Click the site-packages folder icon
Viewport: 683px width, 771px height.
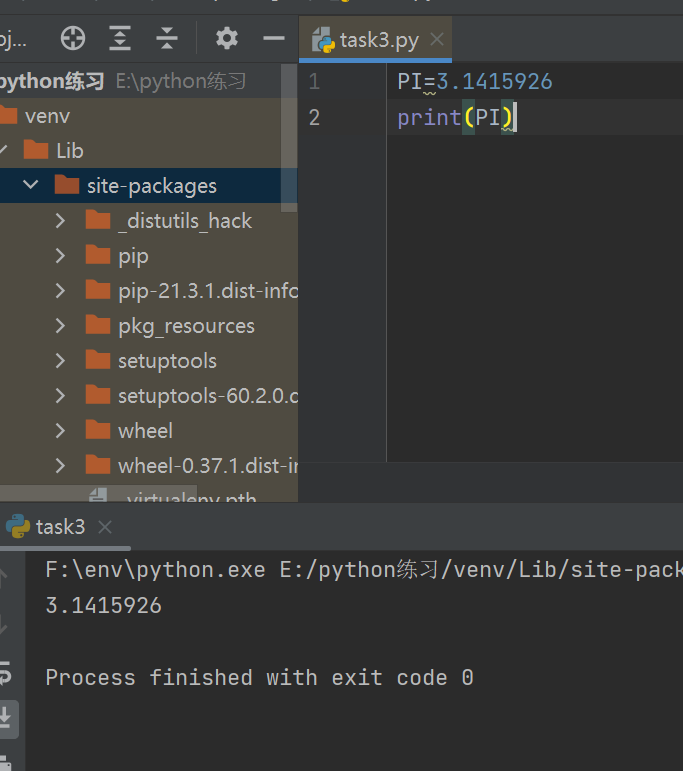67,184
